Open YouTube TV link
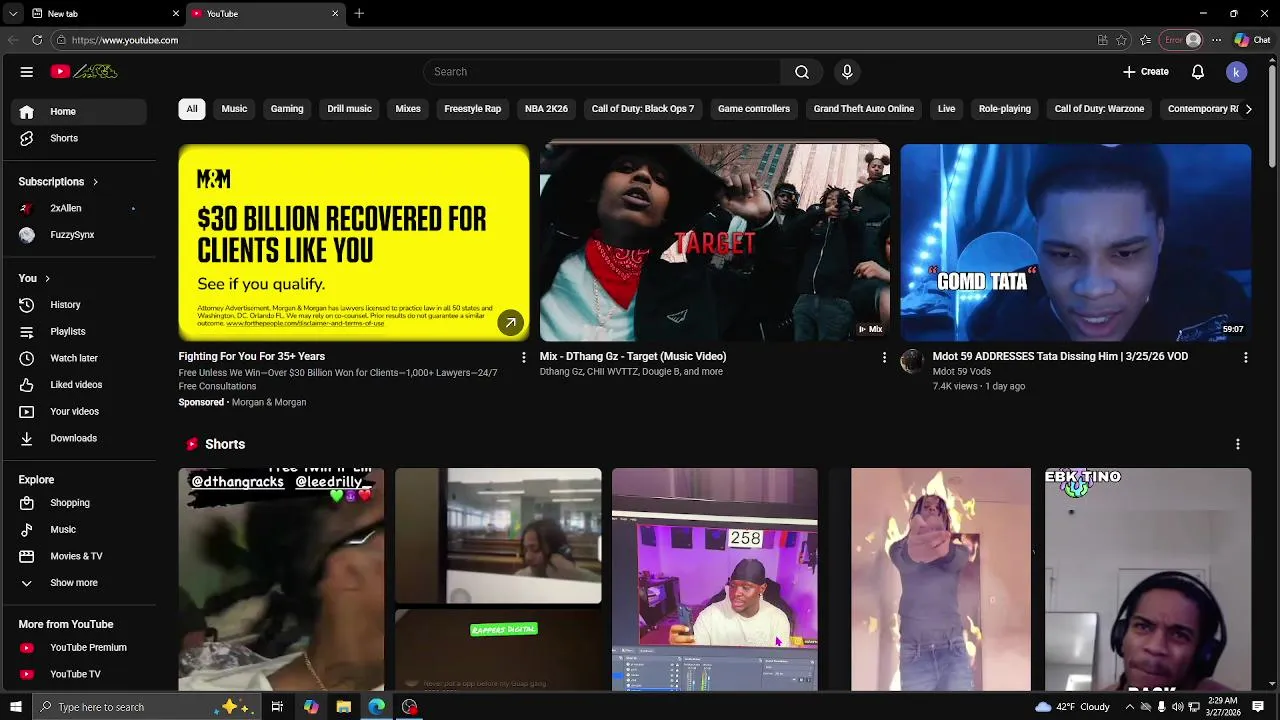The image size is (1280, 720). point(78,674)
